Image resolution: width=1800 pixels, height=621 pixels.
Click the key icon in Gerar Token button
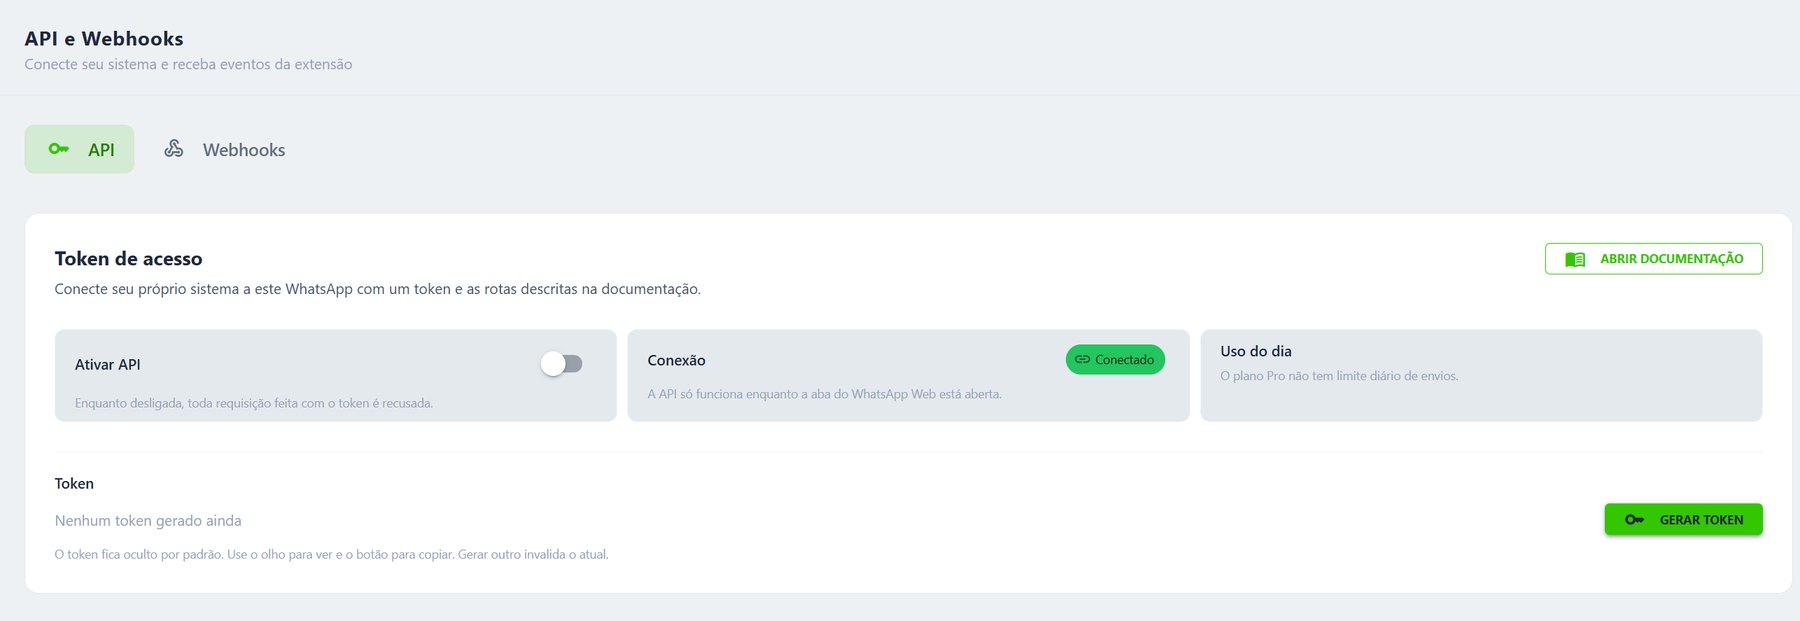pyautogui.click(x=1635, y=520)
